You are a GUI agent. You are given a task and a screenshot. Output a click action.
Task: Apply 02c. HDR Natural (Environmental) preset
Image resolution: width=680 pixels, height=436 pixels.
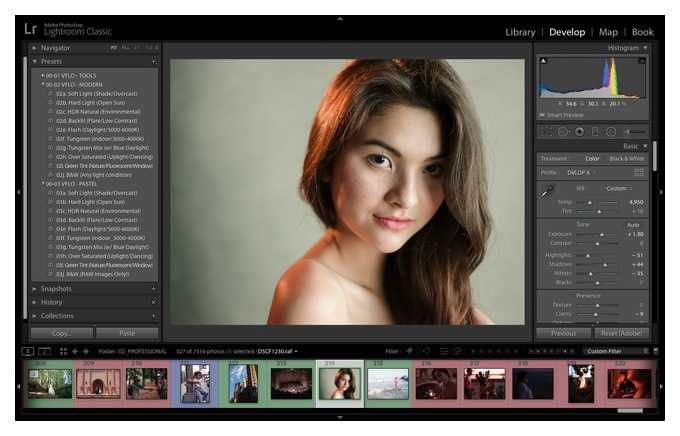[x=98, y=112]
